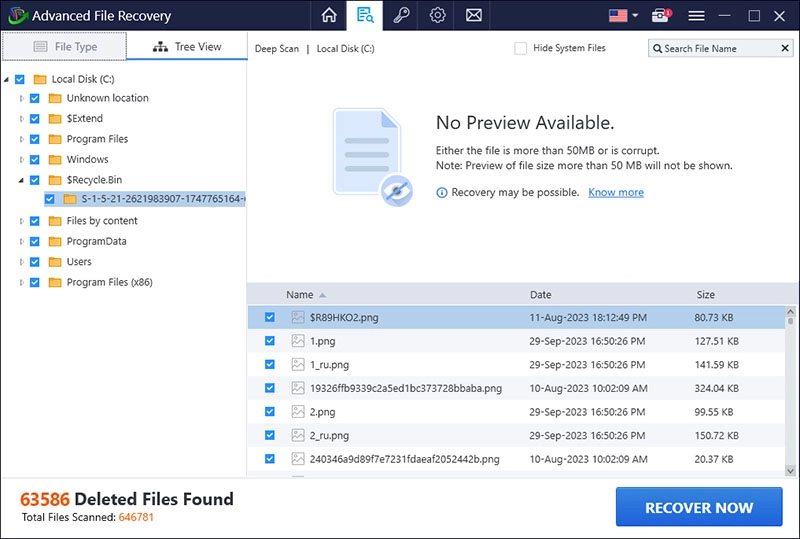
Task: Collapse the Local Disk (C:) tree node
Action: coord(6,79)
